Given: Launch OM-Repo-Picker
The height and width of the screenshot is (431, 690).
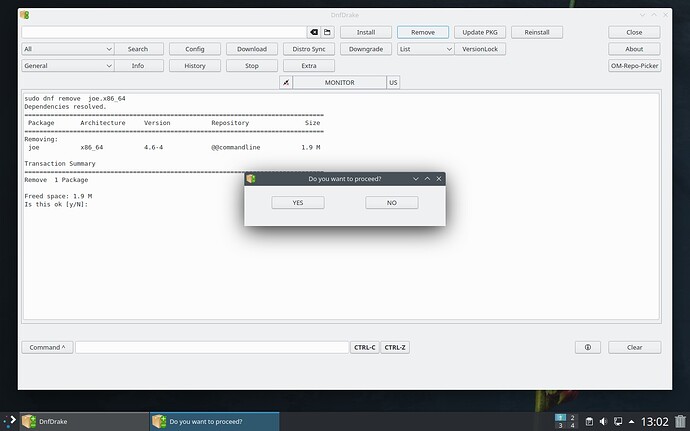Looking at the screenshot, I should coord(634,66).
